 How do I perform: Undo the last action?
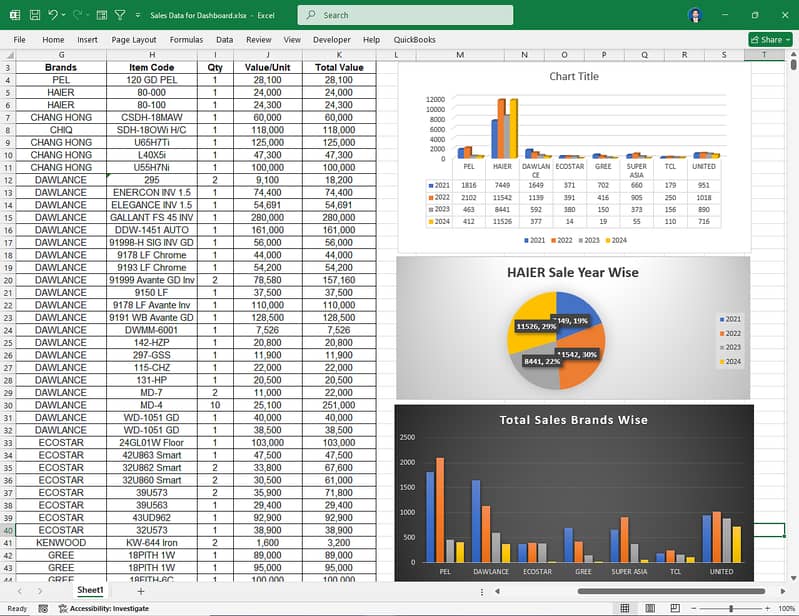tap(53, 15)
